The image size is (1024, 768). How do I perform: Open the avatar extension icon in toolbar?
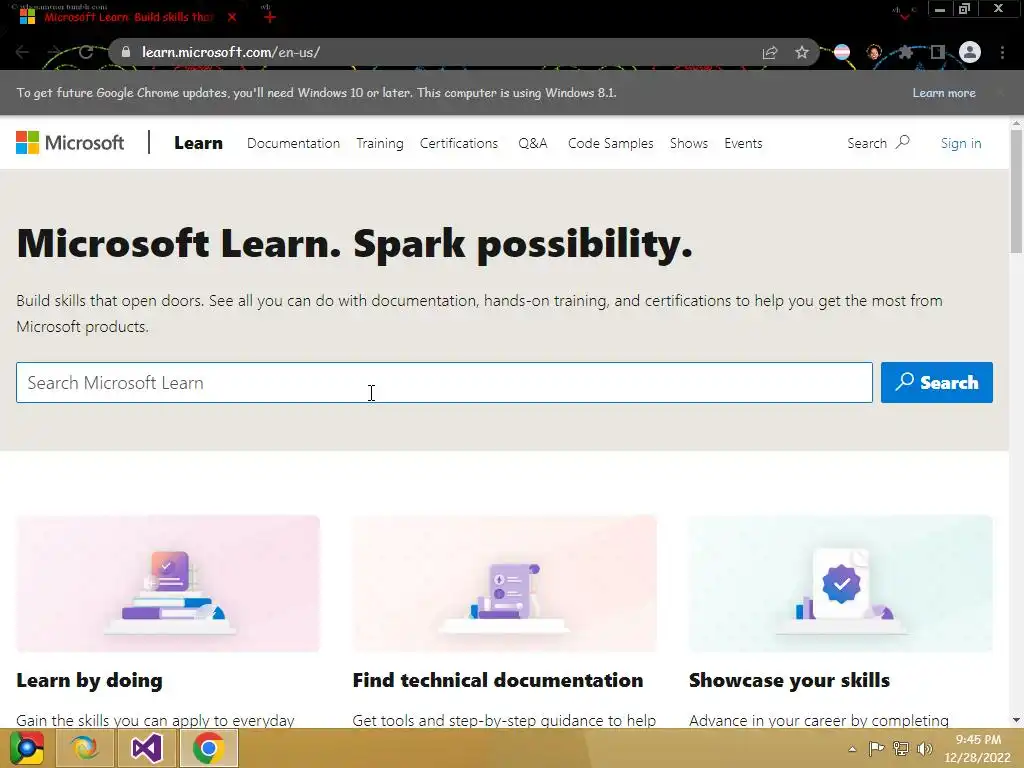[874, 52]
